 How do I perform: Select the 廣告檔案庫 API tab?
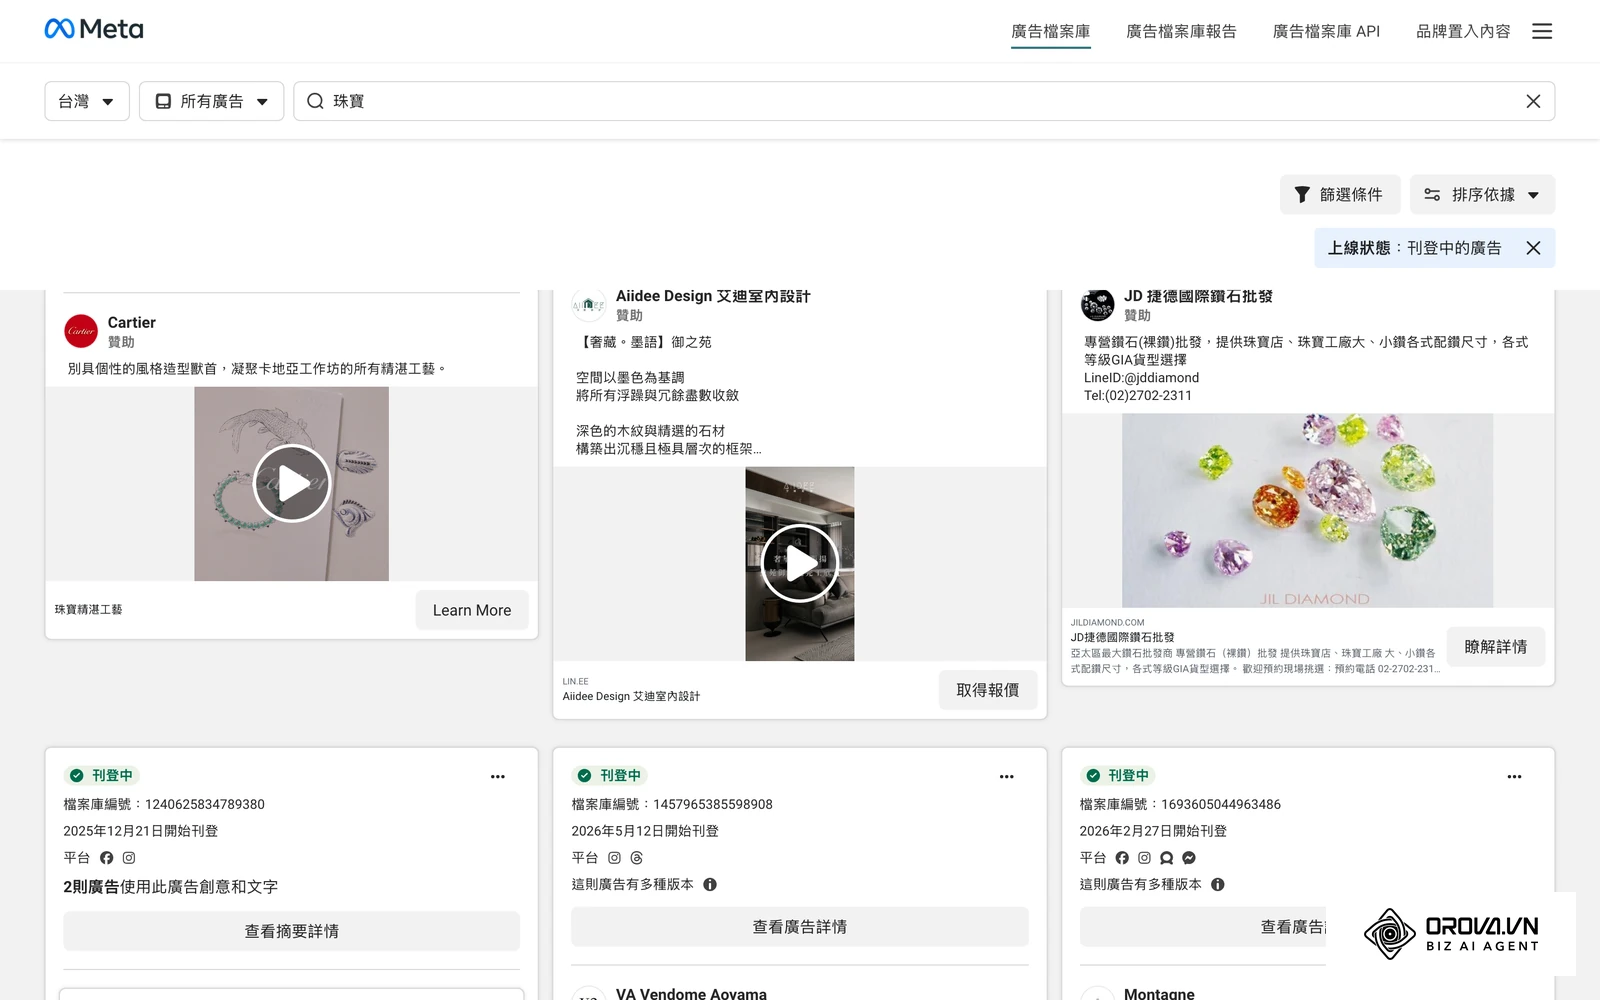[x=1326, y=31]
